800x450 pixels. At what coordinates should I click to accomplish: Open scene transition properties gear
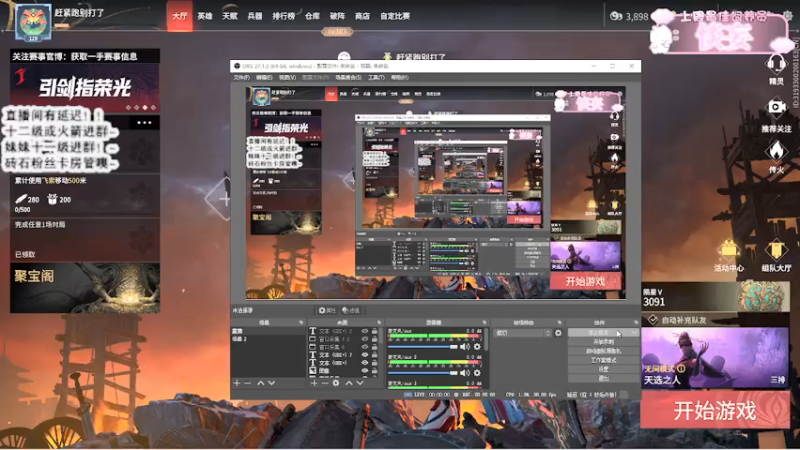pos(558,333)
